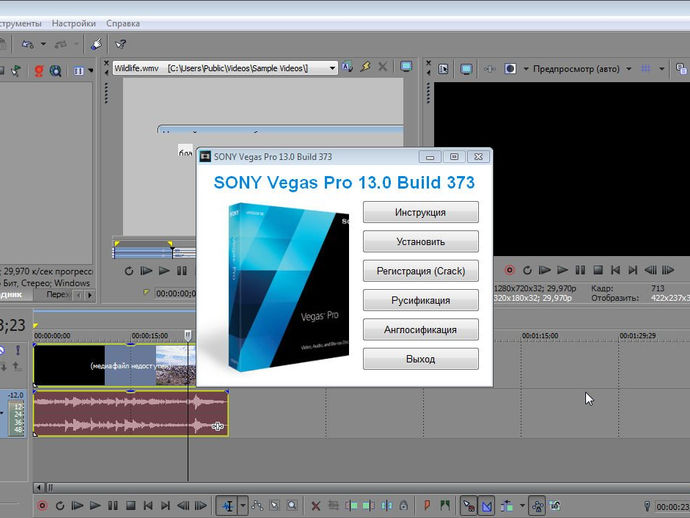Select the Normal Edit tool in timeline toolbar

228,506
